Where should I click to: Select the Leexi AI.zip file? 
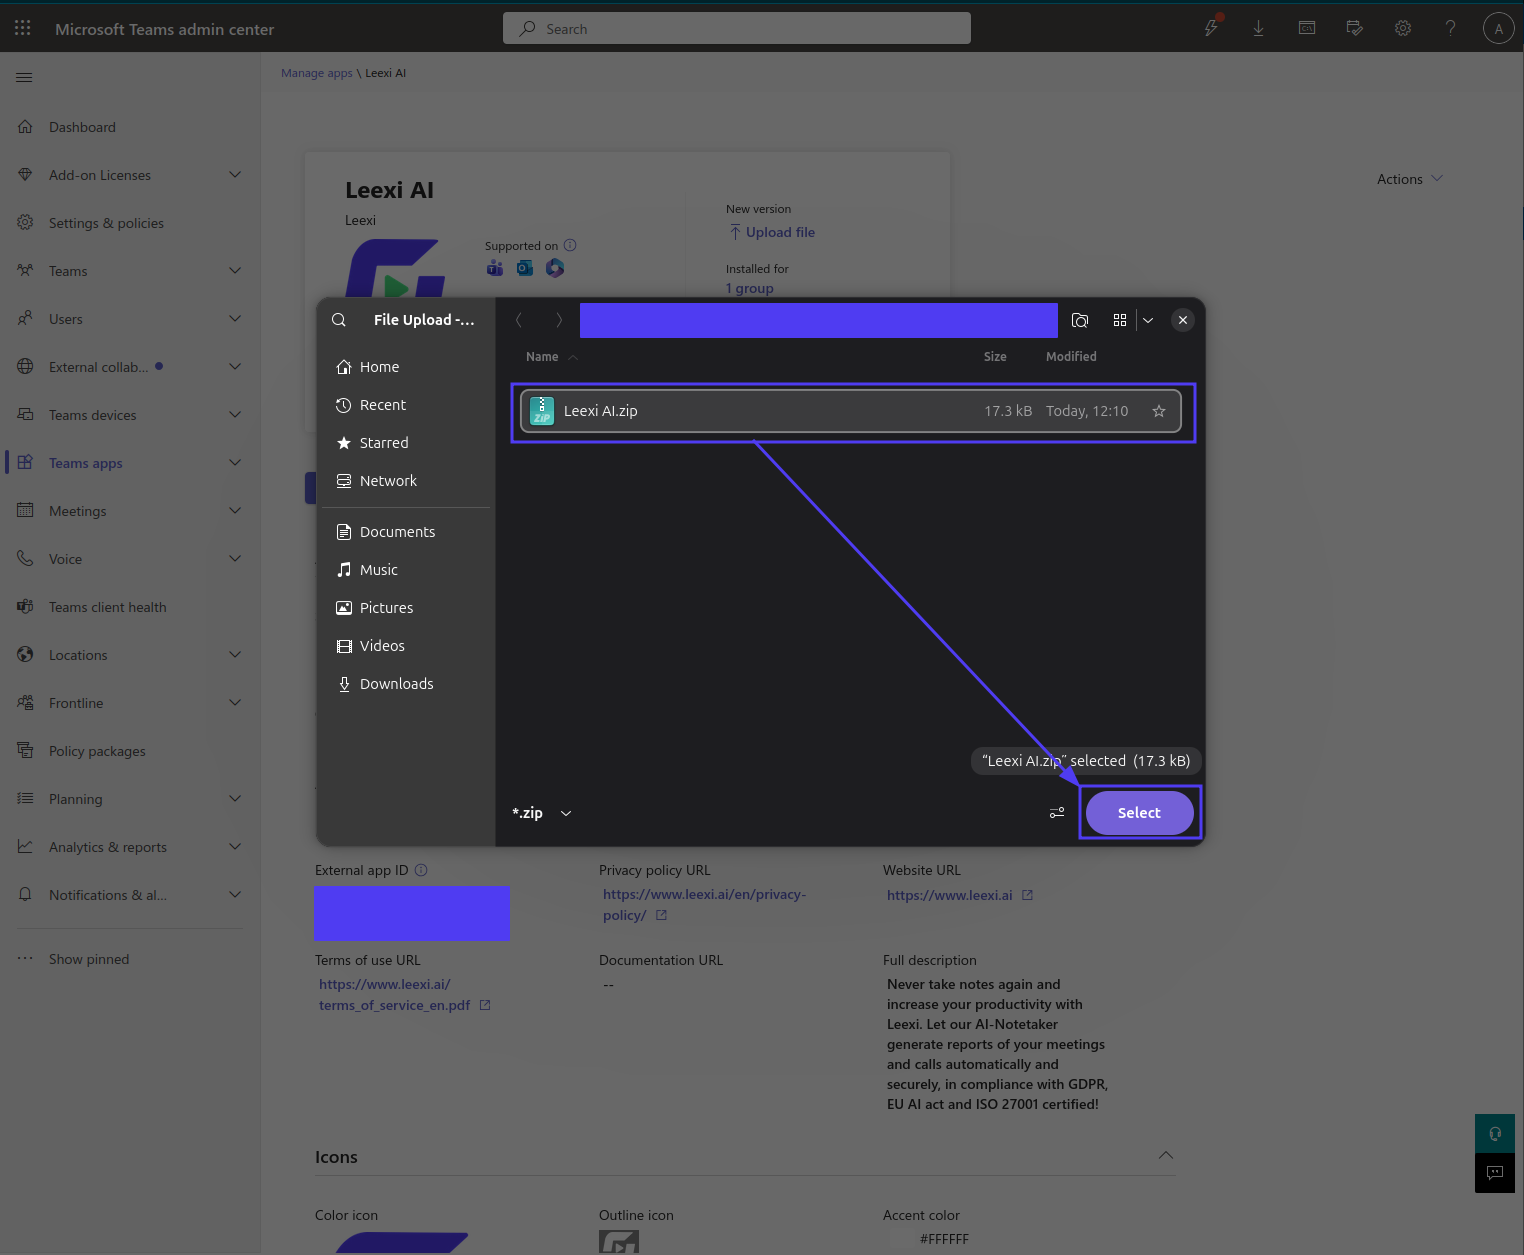tap(850, 411)
